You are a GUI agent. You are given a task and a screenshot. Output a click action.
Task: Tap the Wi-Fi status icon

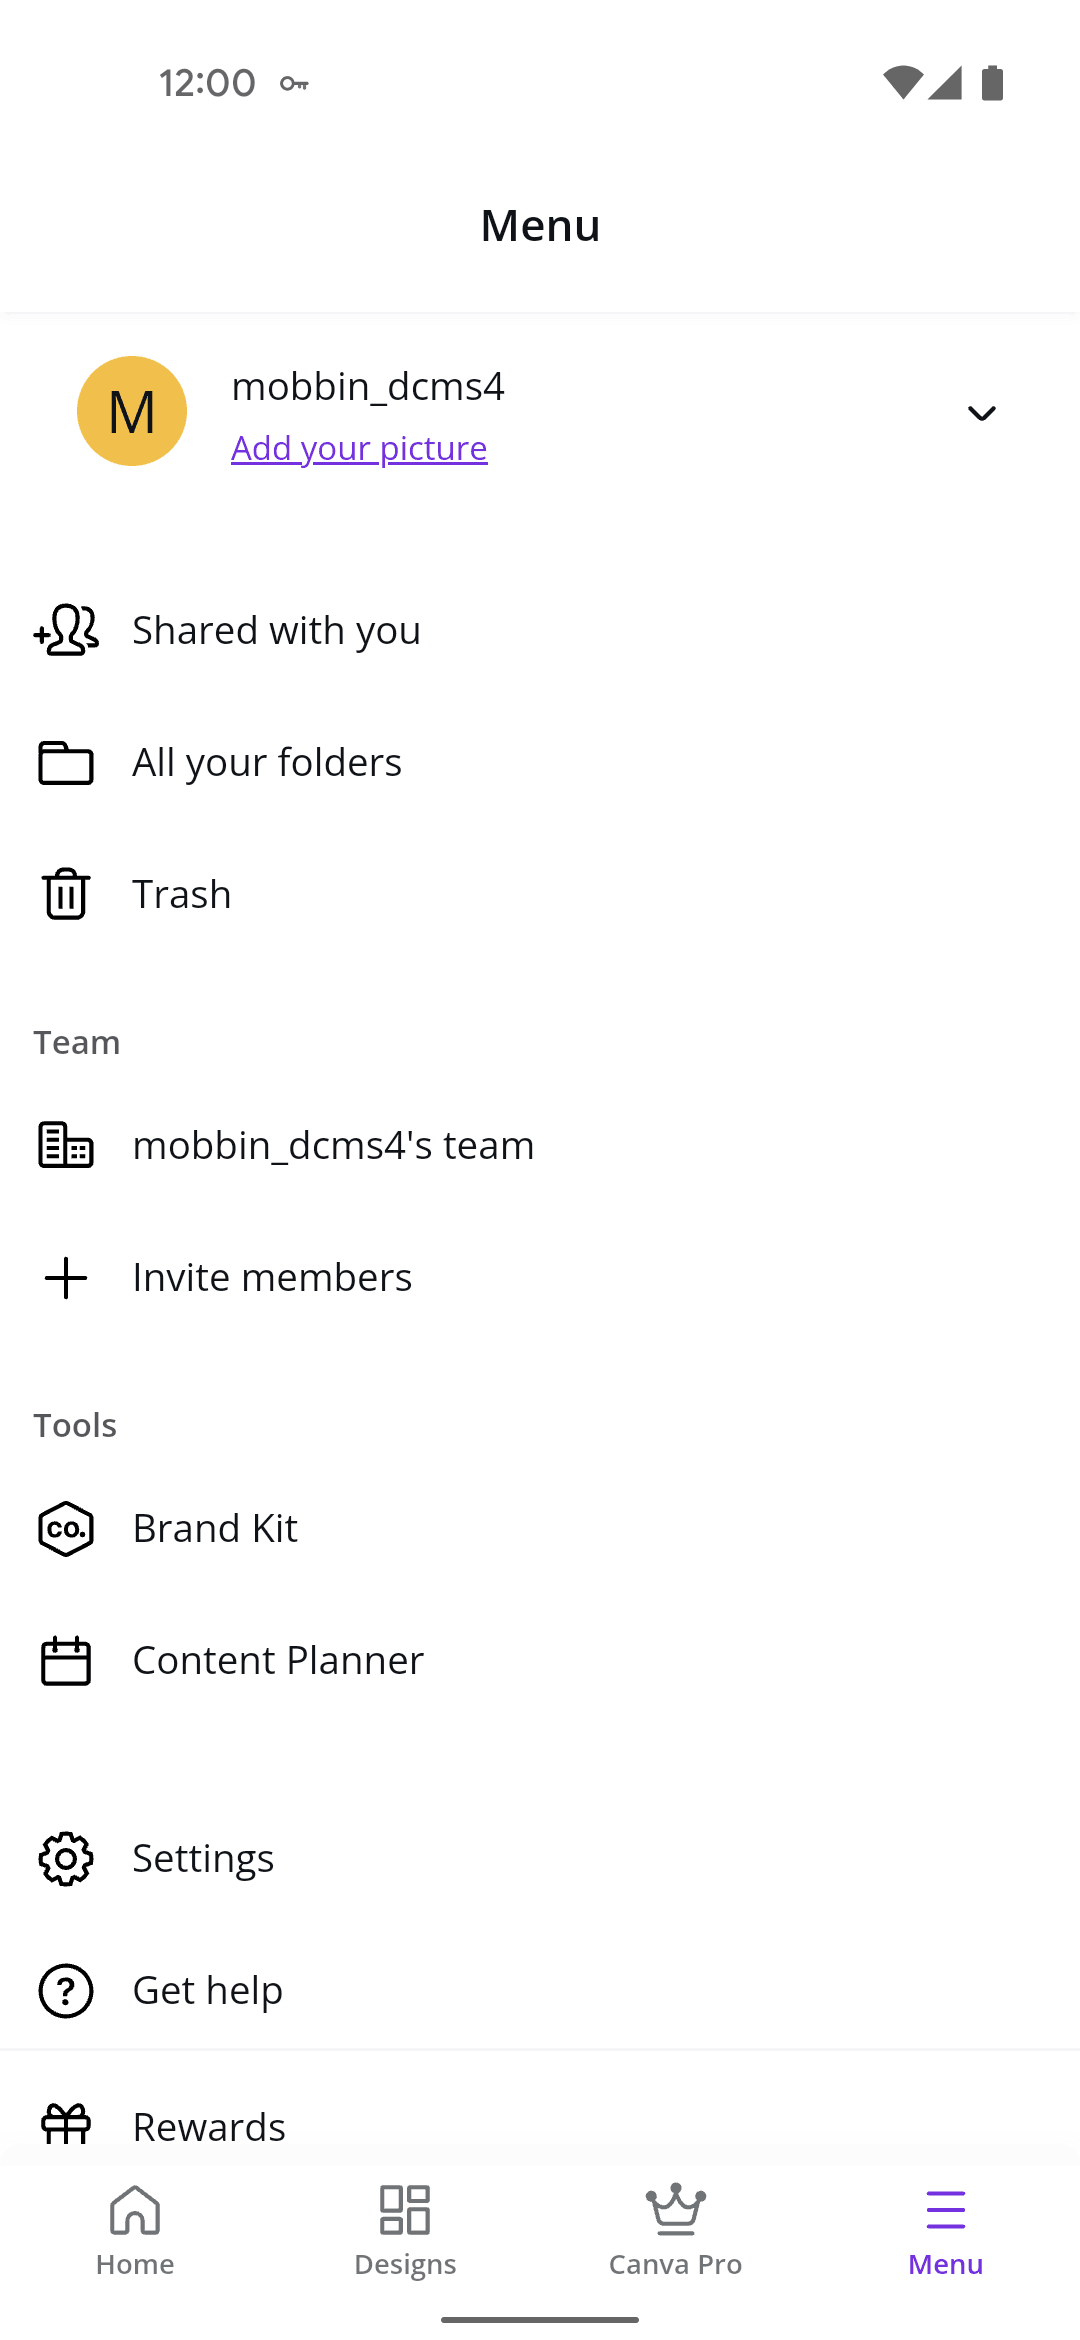pyautogui.click(x=902, y=83)
